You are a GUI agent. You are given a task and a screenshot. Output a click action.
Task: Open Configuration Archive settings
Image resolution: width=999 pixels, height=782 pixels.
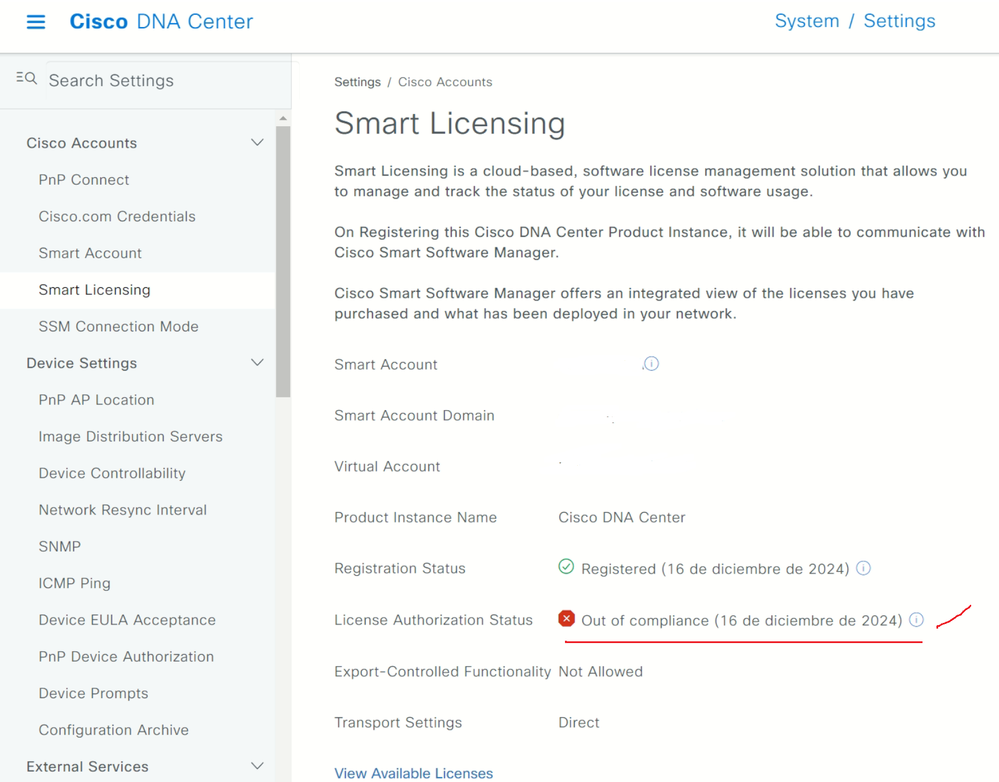pyautogui.click(x=113, y=730)
